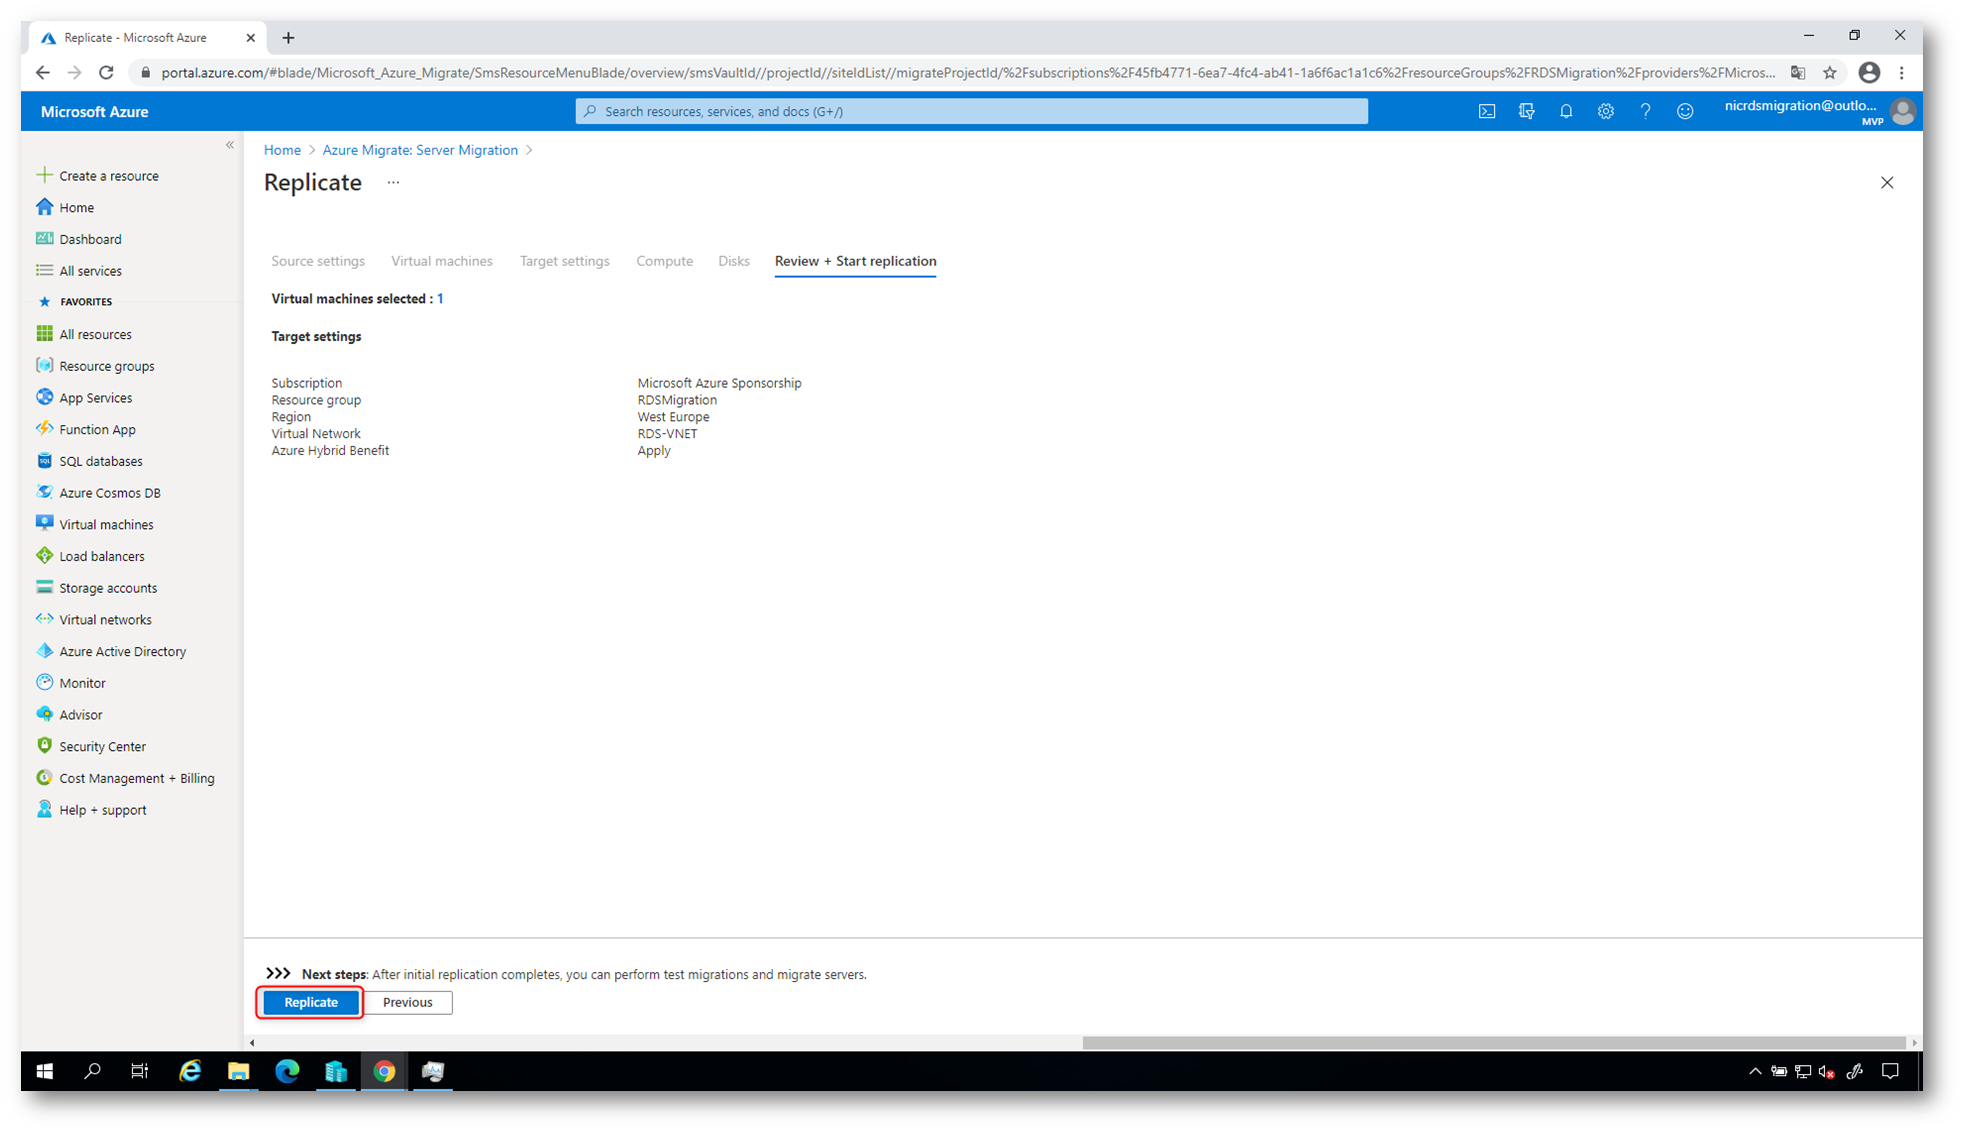This screenshot has height=1133, width=1965.
Task: Open the Dashboard sidebar icon
Action: (44, 239)
